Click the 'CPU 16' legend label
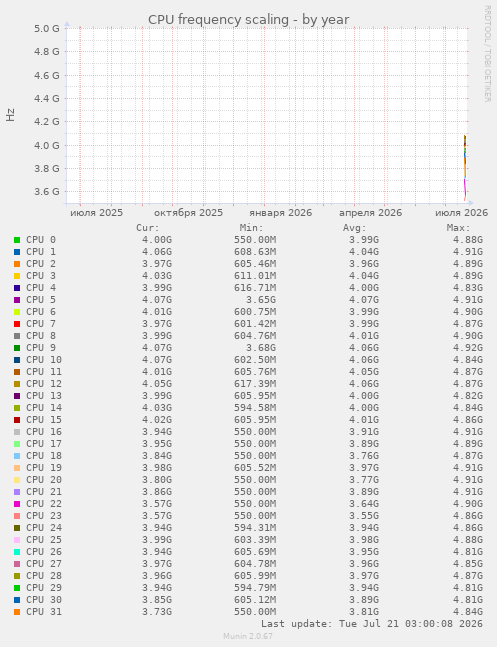This screenshot has width=497, height=647. pyautogui.click(x=44, y=432)
